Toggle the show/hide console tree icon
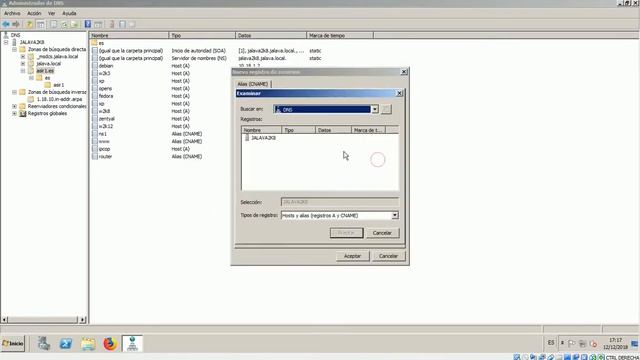The height and width of the screenshot is (360, 640). tap(41, 24)
